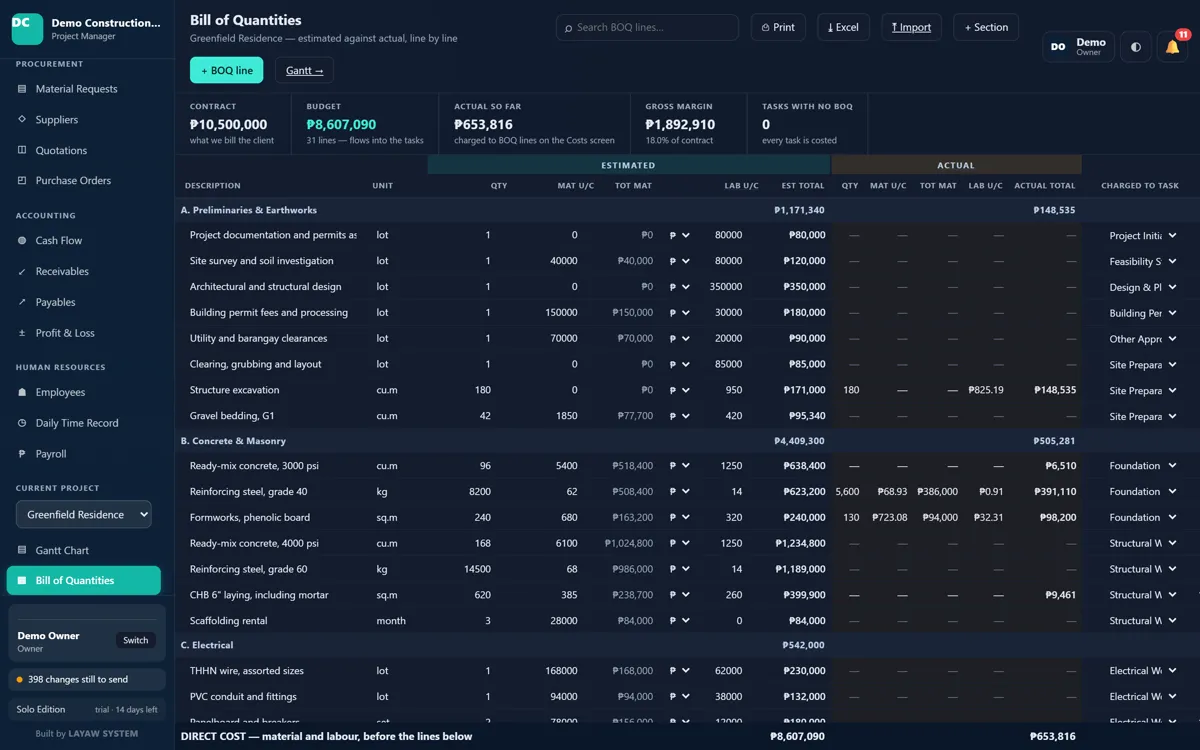Click the + BOQ line button

tap(227, 70)
